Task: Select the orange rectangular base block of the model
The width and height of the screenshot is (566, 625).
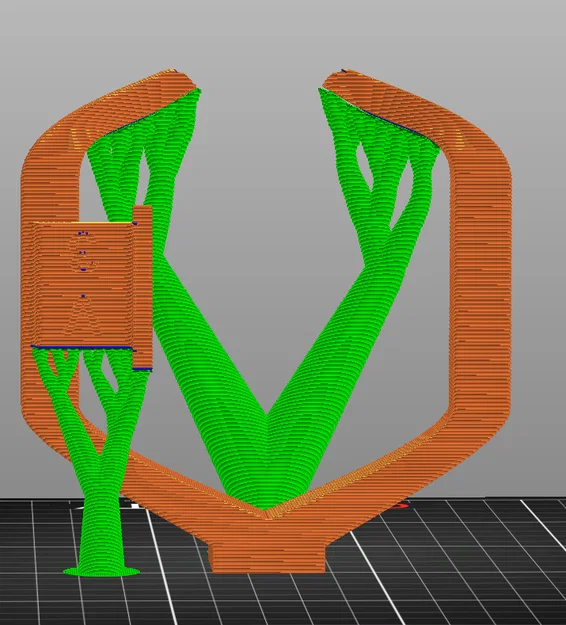Action: [268, 558]
